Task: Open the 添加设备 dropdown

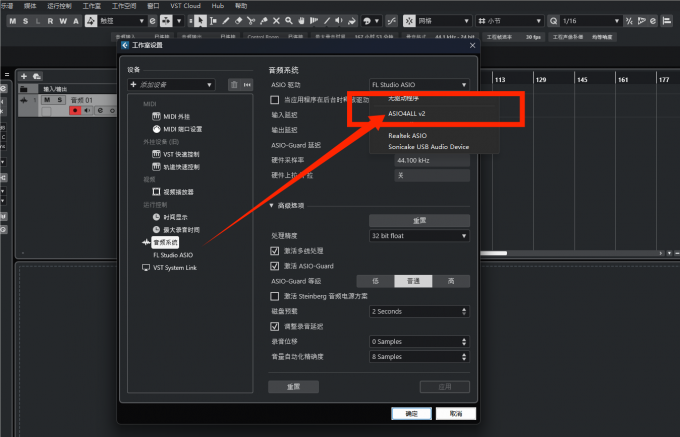Action: tap(172, 85)
